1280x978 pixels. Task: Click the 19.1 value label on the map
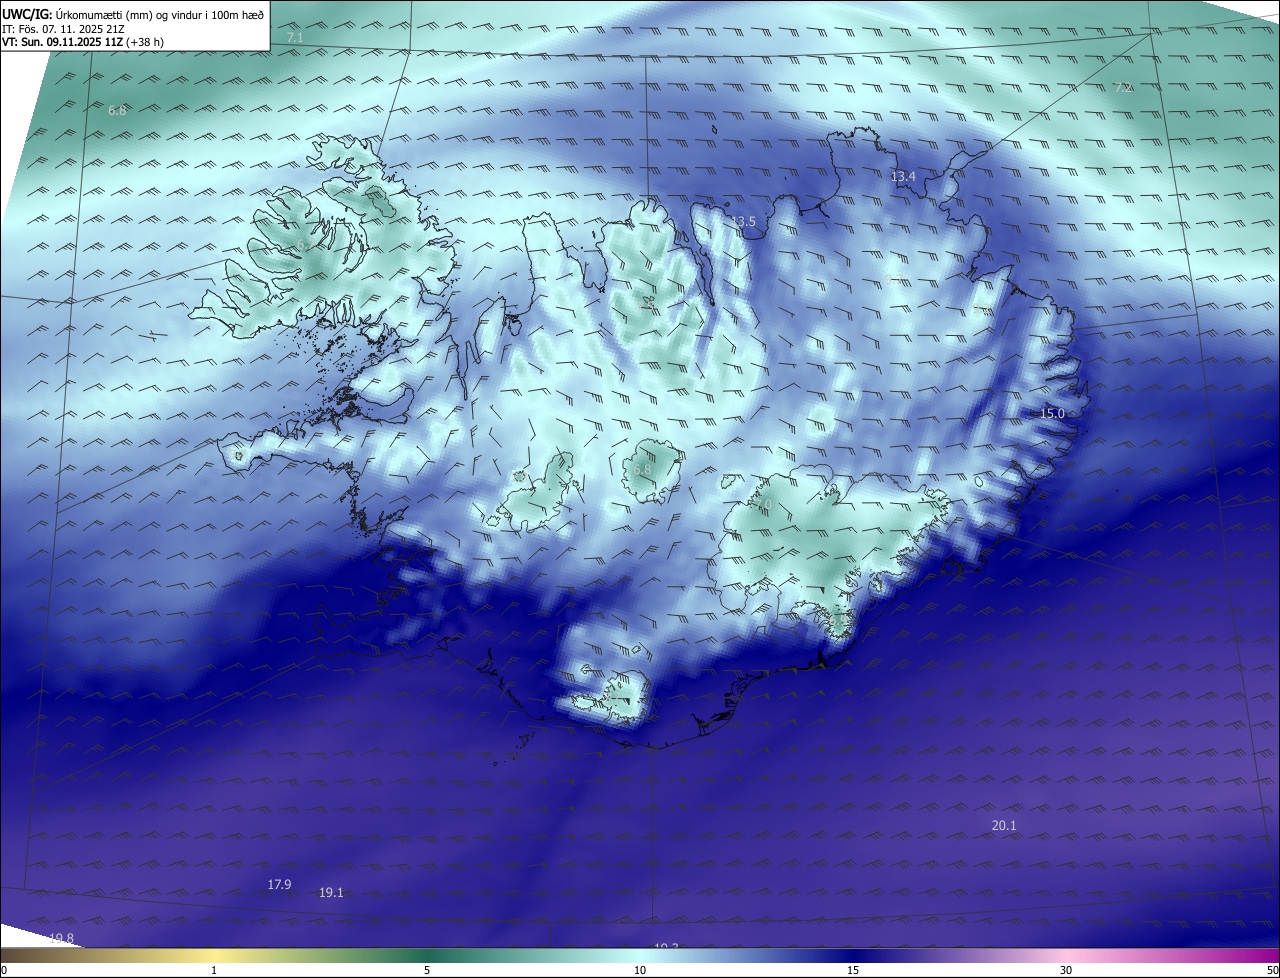pyautogui.click(x=331, y=892)
